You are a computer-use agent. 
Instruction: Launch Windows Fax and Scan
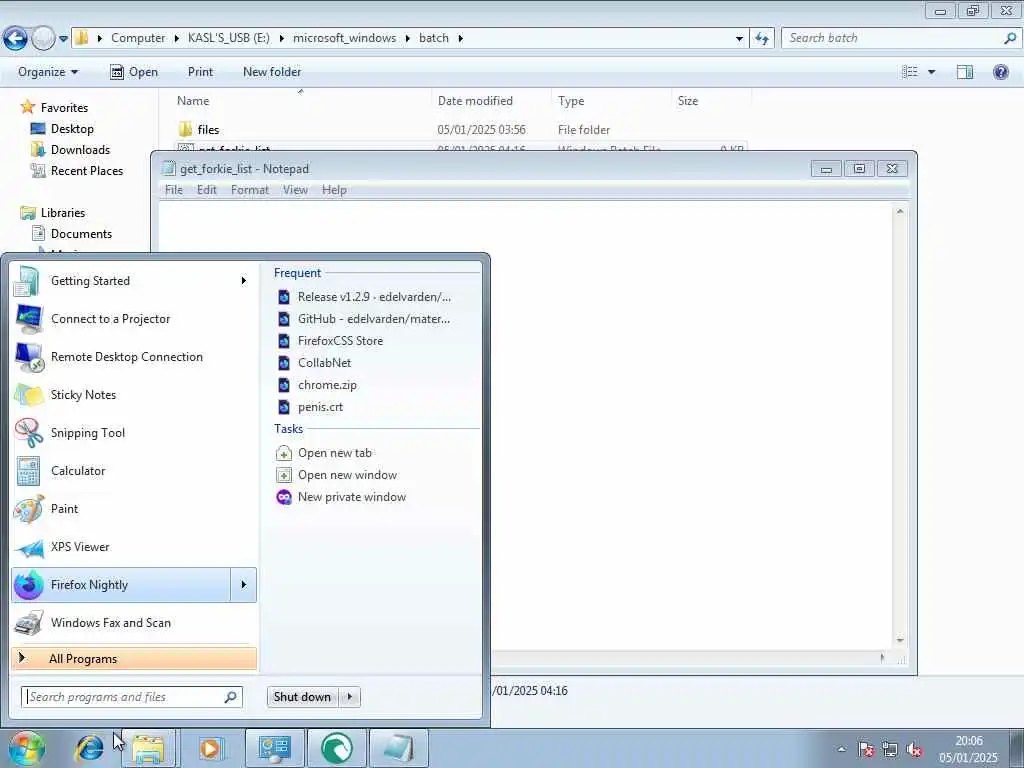point(134,622)
